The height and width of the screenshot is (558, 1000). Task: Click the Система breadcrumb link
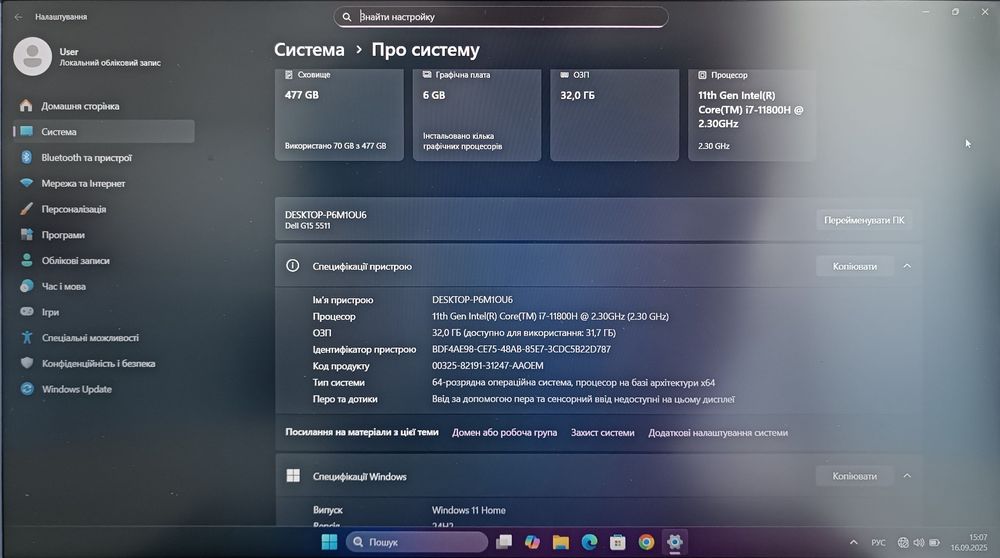coord(309,50)
